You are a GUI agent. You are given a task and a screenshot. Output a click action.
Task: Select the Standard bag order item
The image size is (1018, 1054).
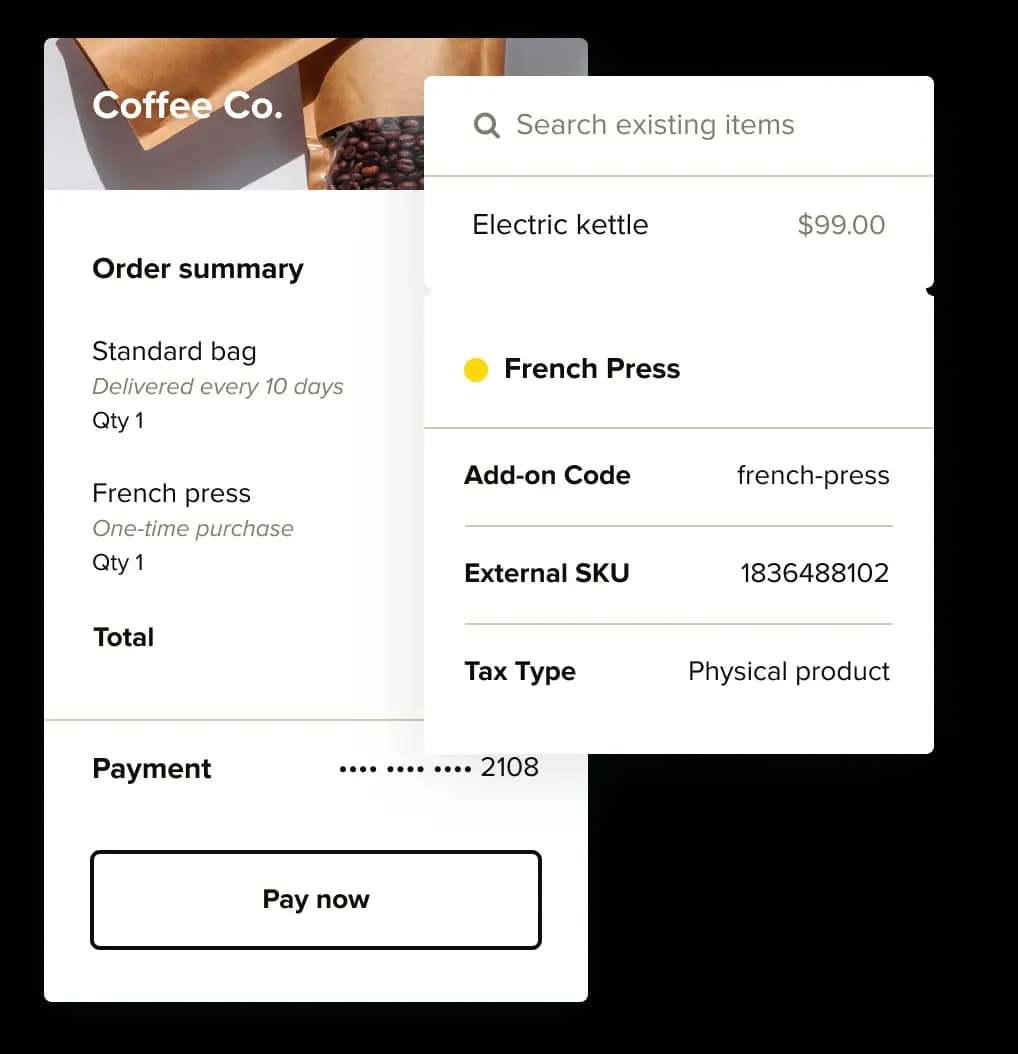click(x=174, y=352)
